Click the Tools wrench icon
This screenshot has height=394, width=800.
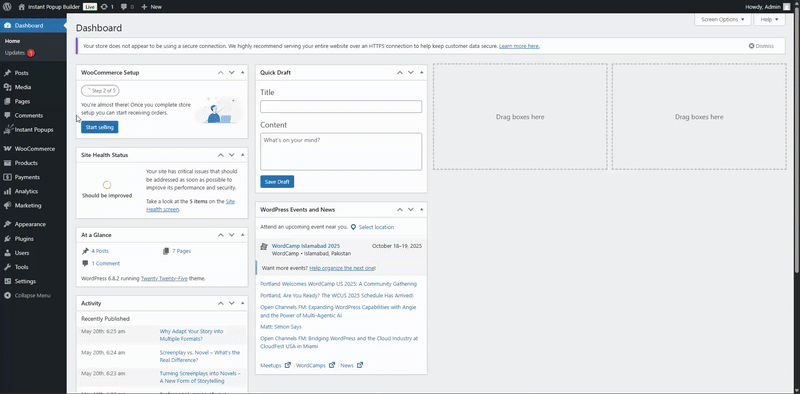[x=7, y=267]
